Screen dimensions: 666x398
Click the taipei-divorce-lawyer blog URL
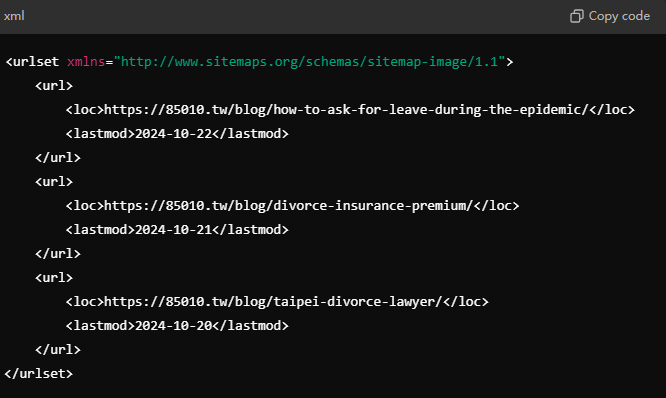coord(273,302)
